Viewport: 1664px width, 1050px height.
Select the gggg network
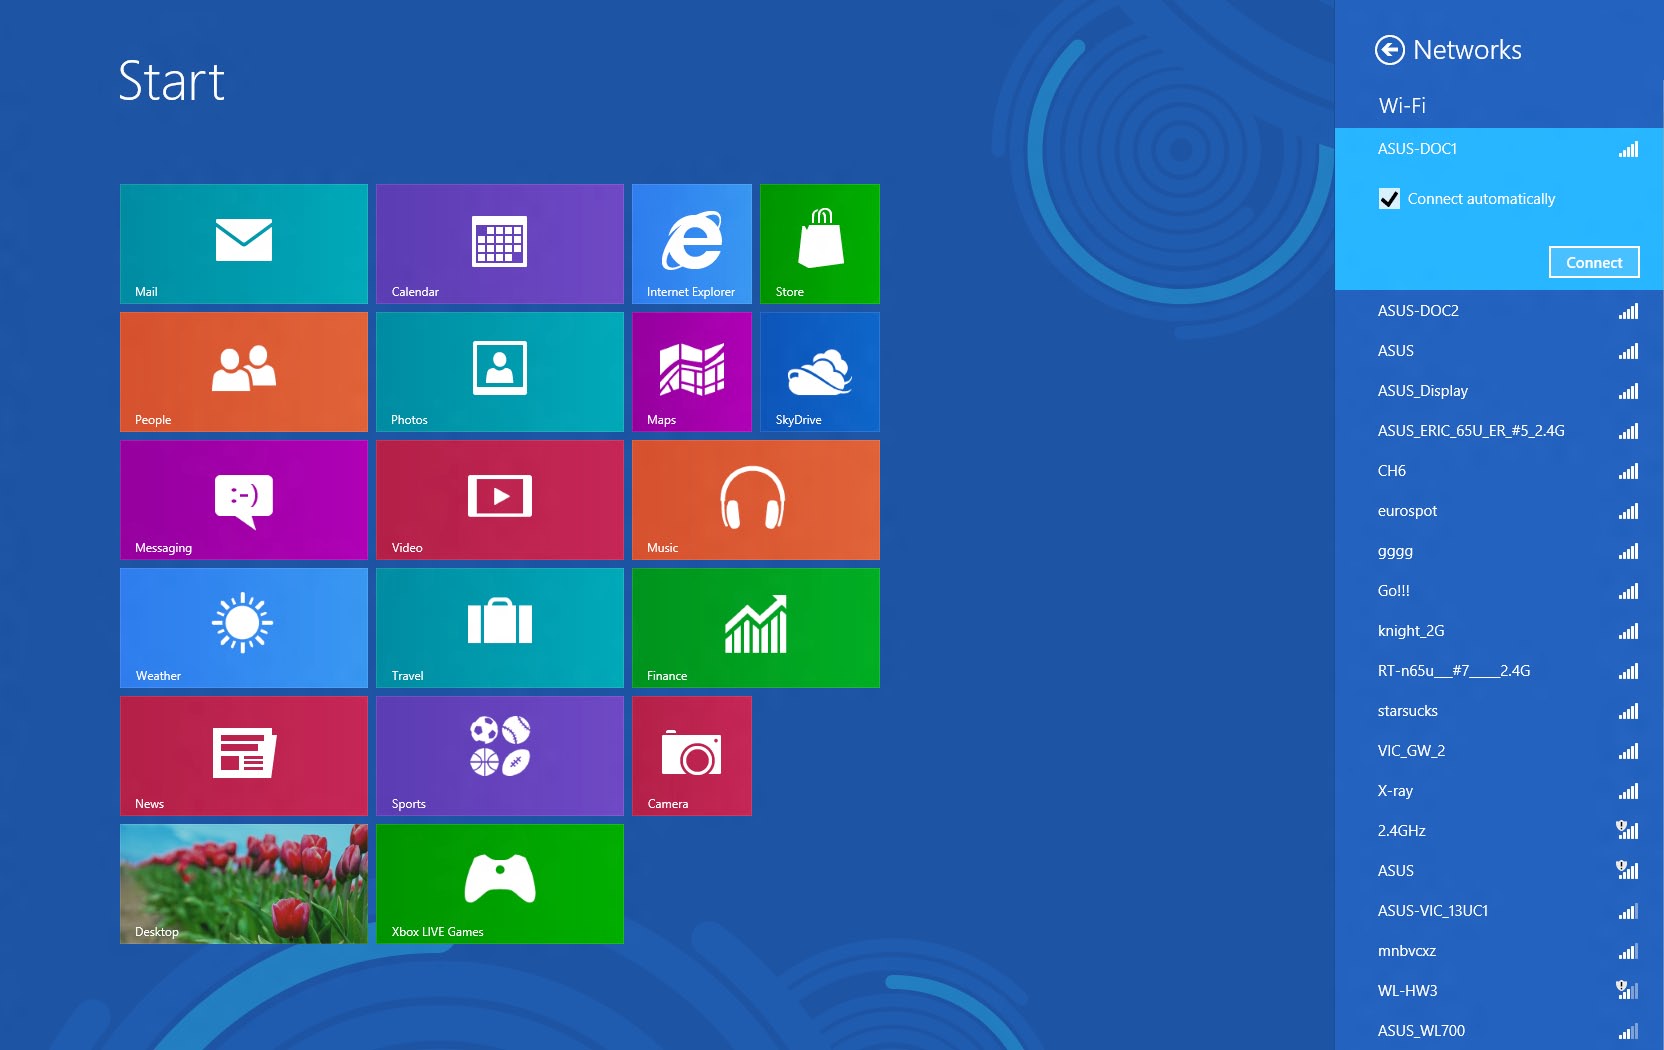1499,551
